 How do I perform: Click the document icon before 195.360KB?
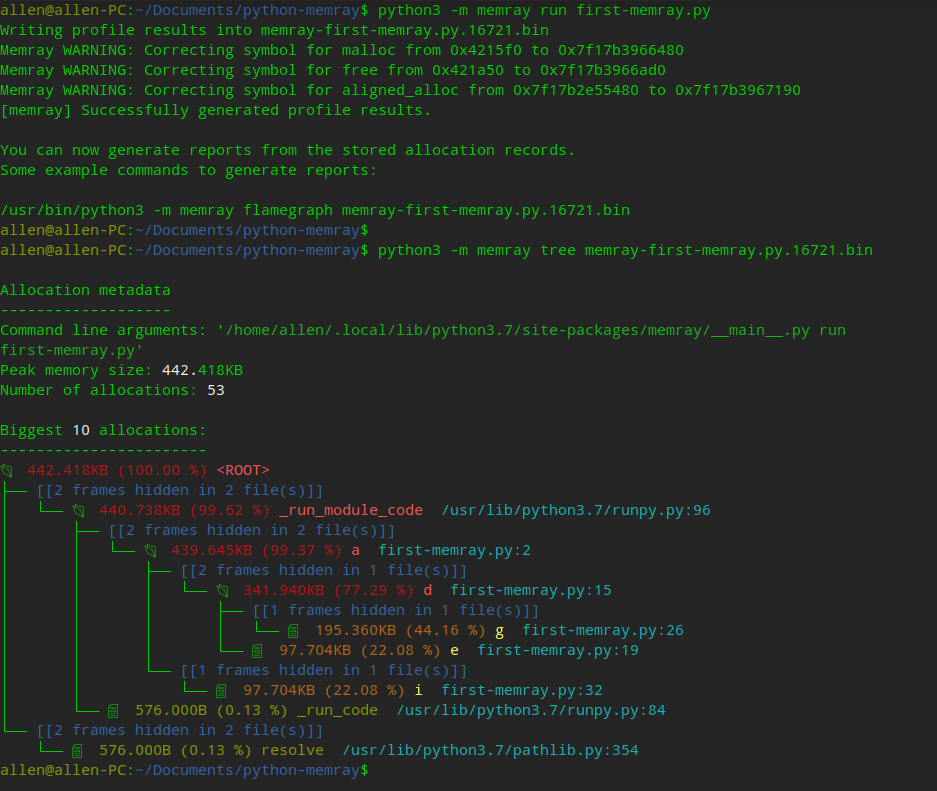[x=293, y=631]
